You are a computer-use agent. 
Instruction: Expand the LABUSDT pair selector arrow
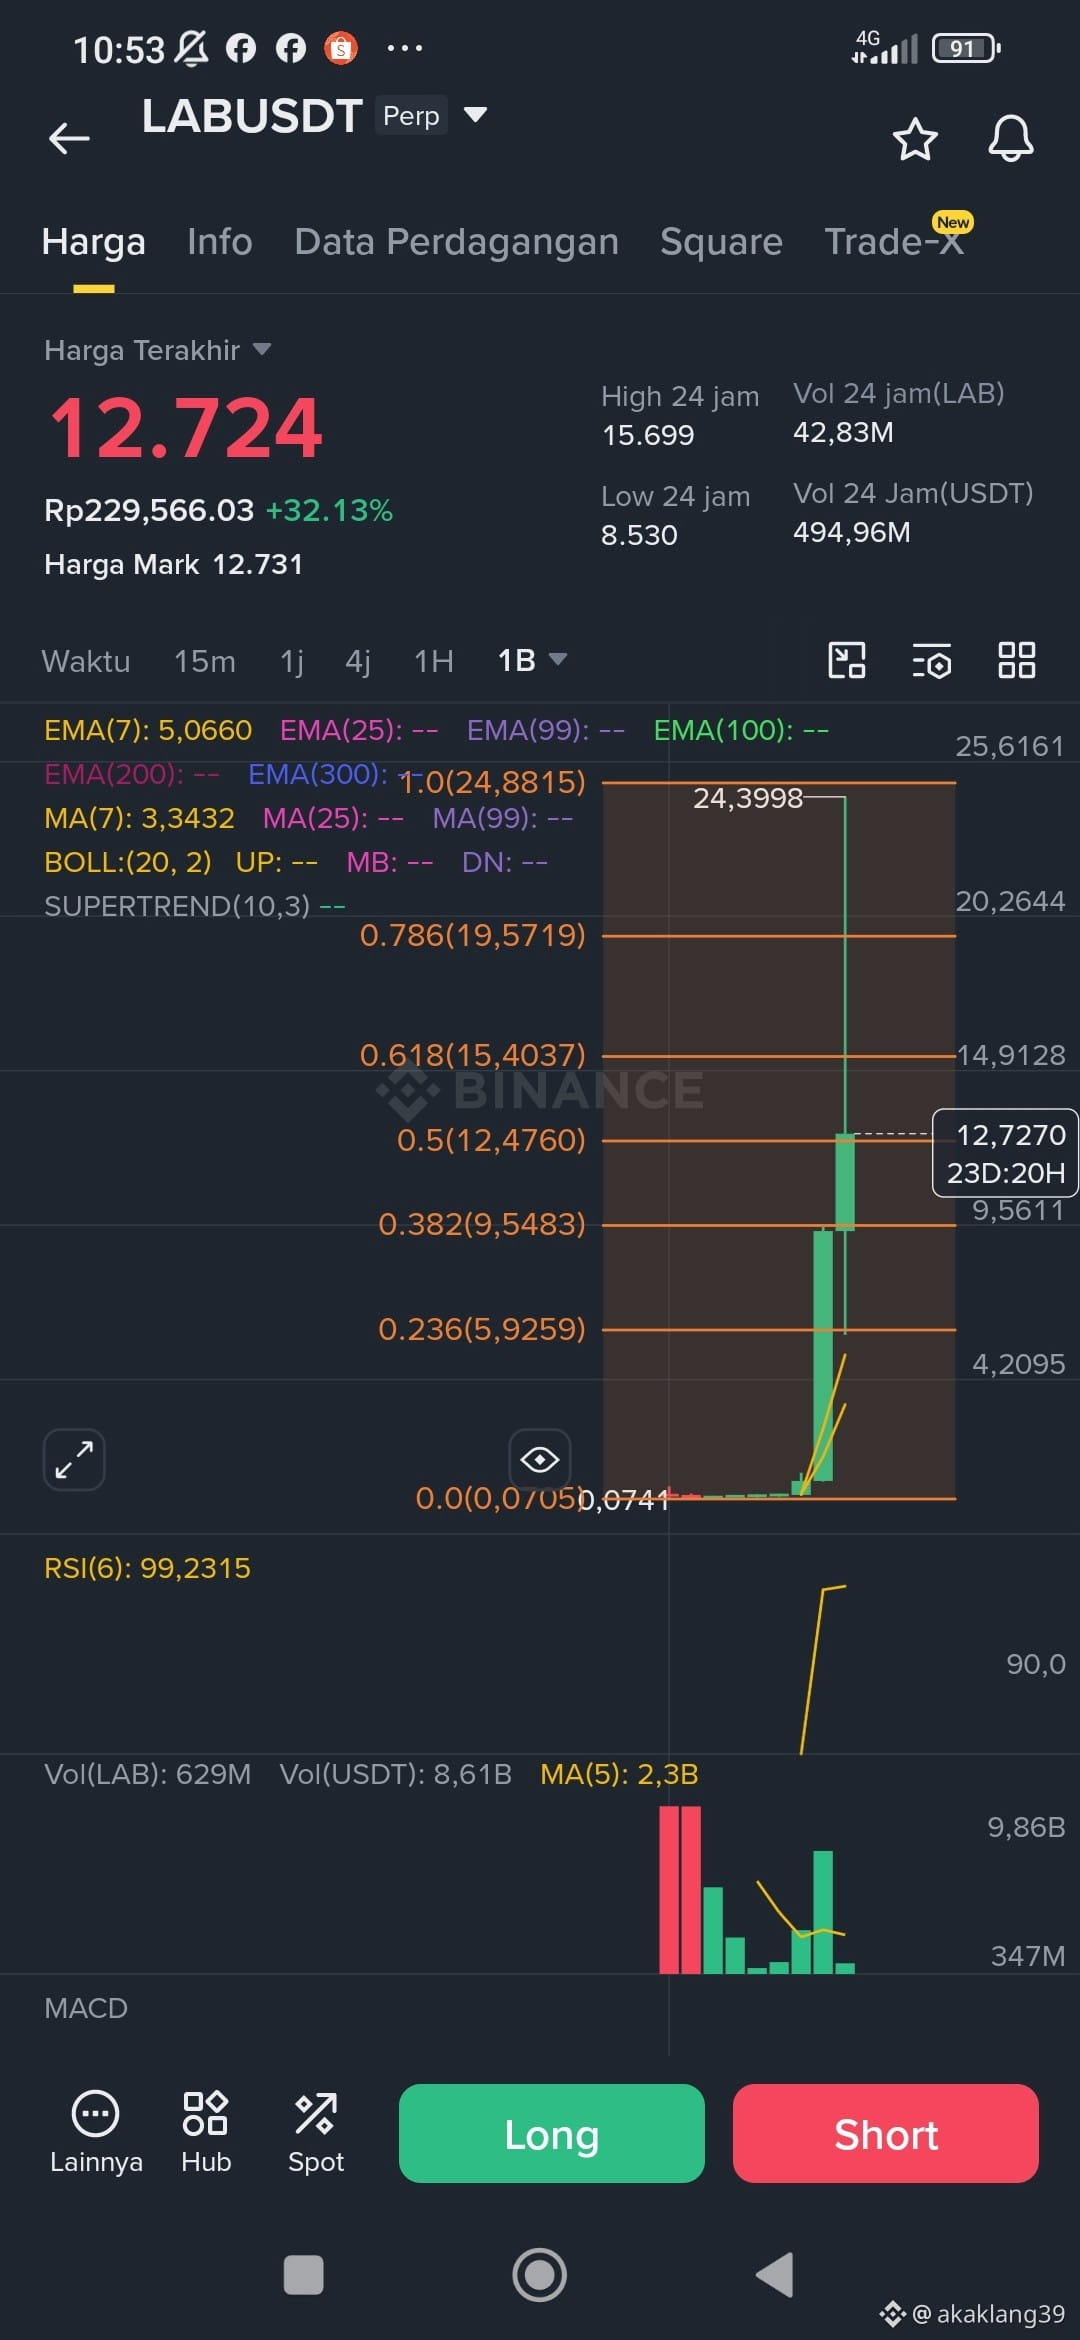[x=476, y=114]
